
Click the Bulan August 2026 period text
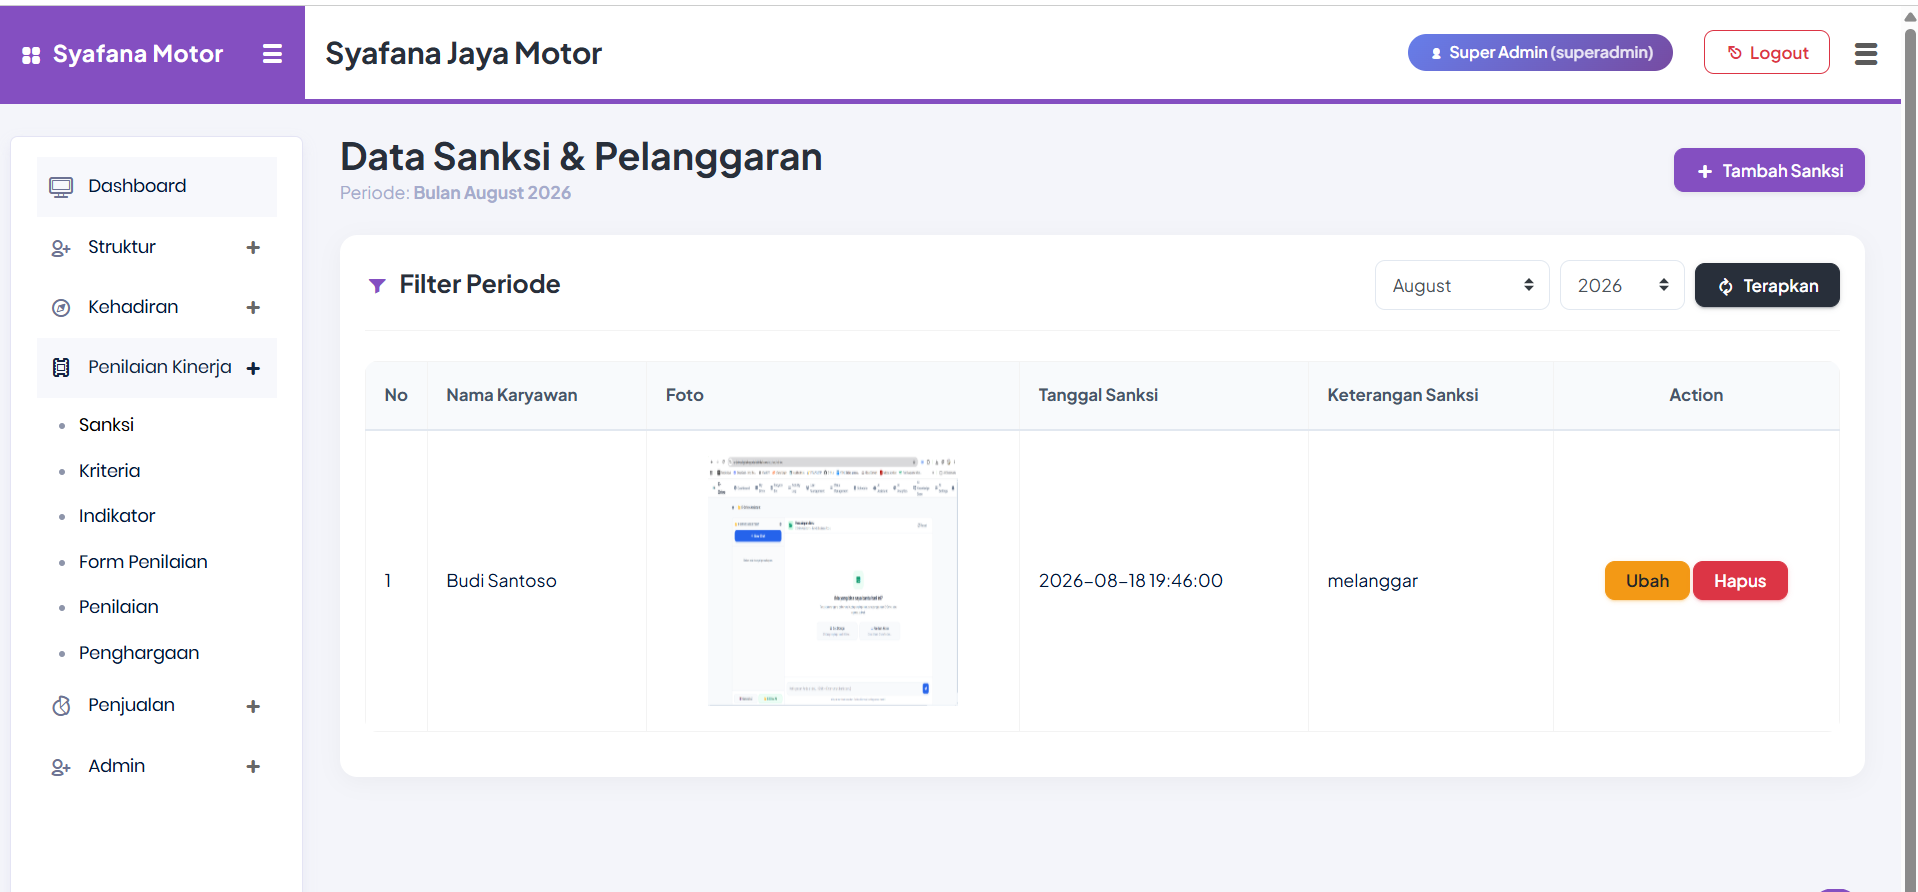(492, 193)
